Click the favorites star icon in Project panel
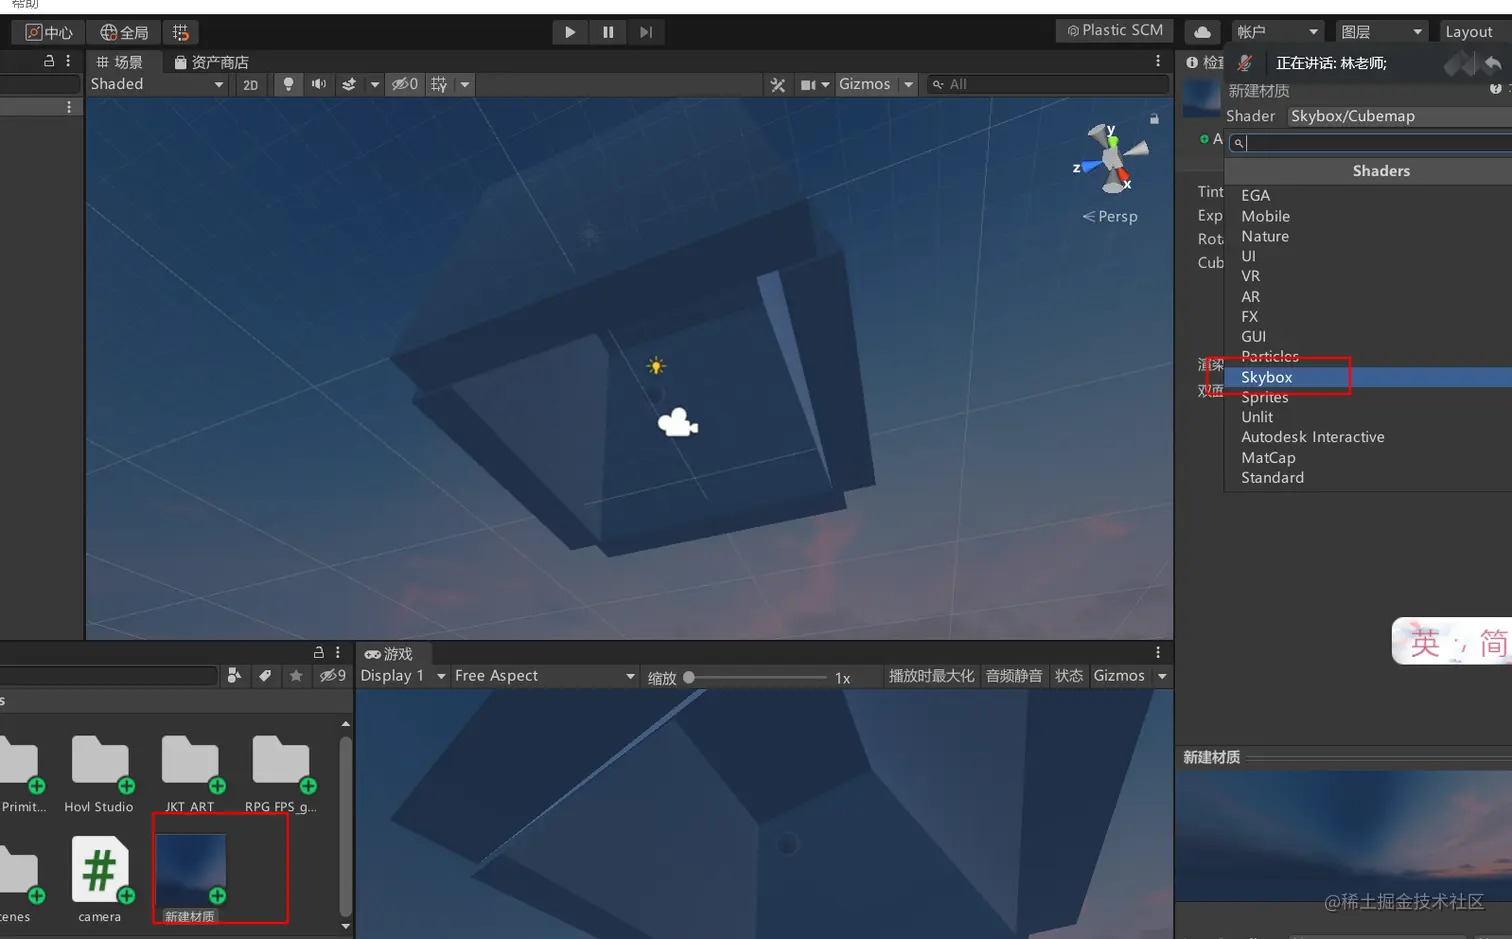1512x939 pixels. [296, 676]
